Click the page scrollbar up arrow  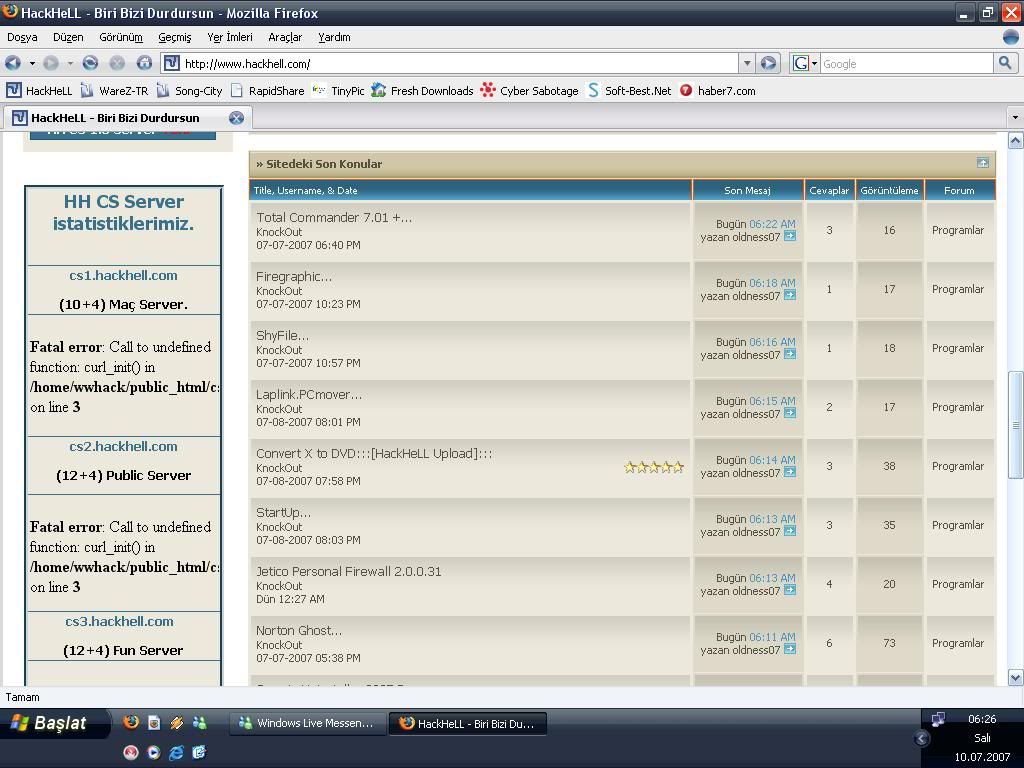coord(1015,140)
